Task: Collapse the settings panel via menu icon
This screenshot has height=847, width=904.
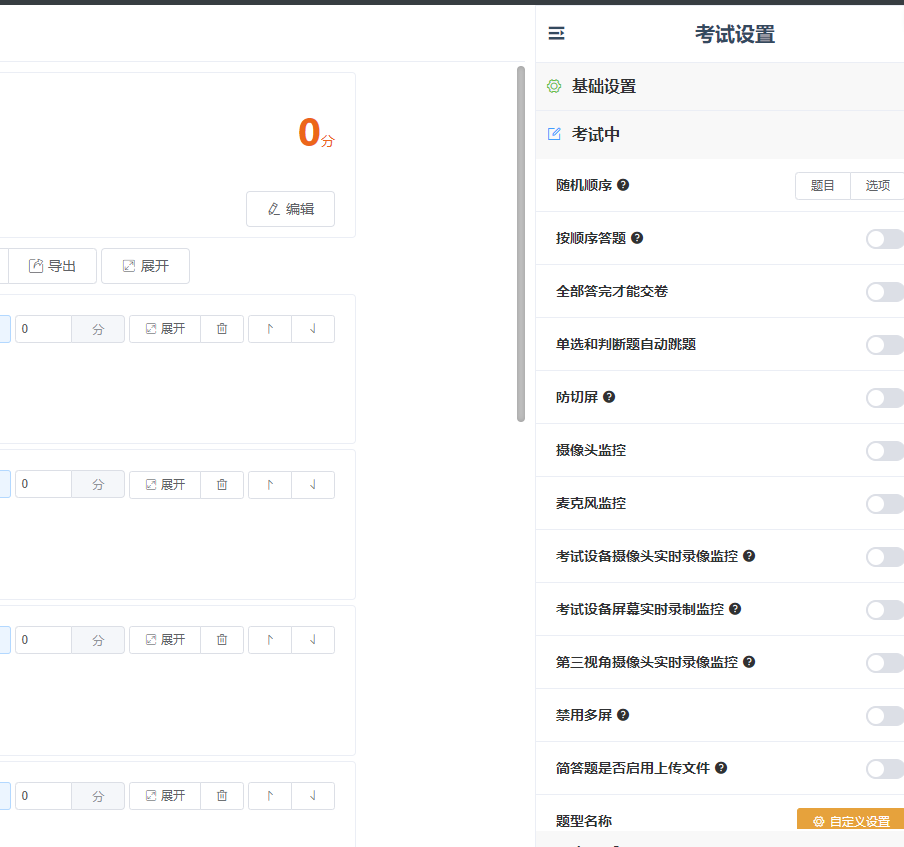Action: pyautogui.click(x=556, y=33)
